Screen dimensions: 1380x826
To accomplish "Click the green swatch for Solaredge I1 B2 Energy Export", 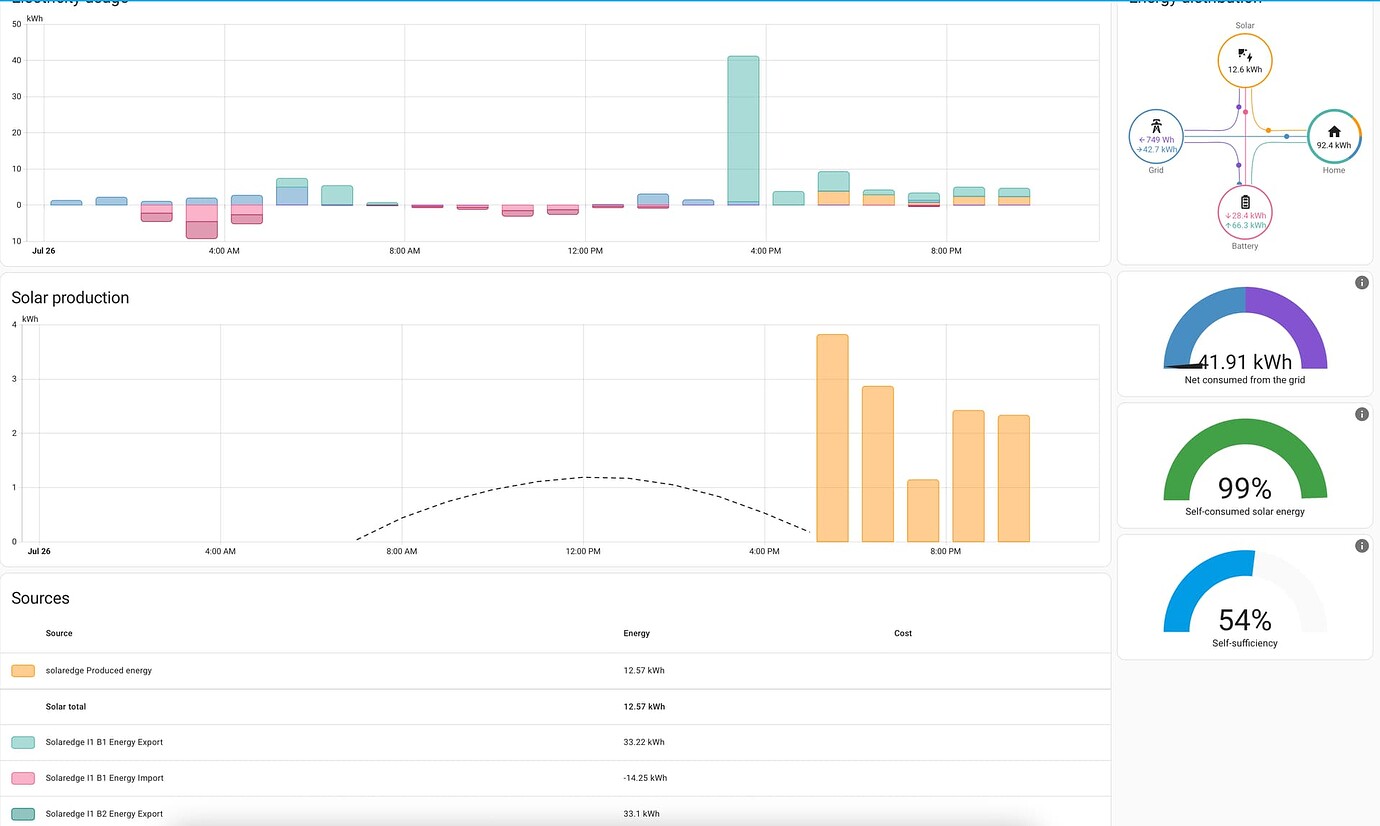I will coord(22,813).
